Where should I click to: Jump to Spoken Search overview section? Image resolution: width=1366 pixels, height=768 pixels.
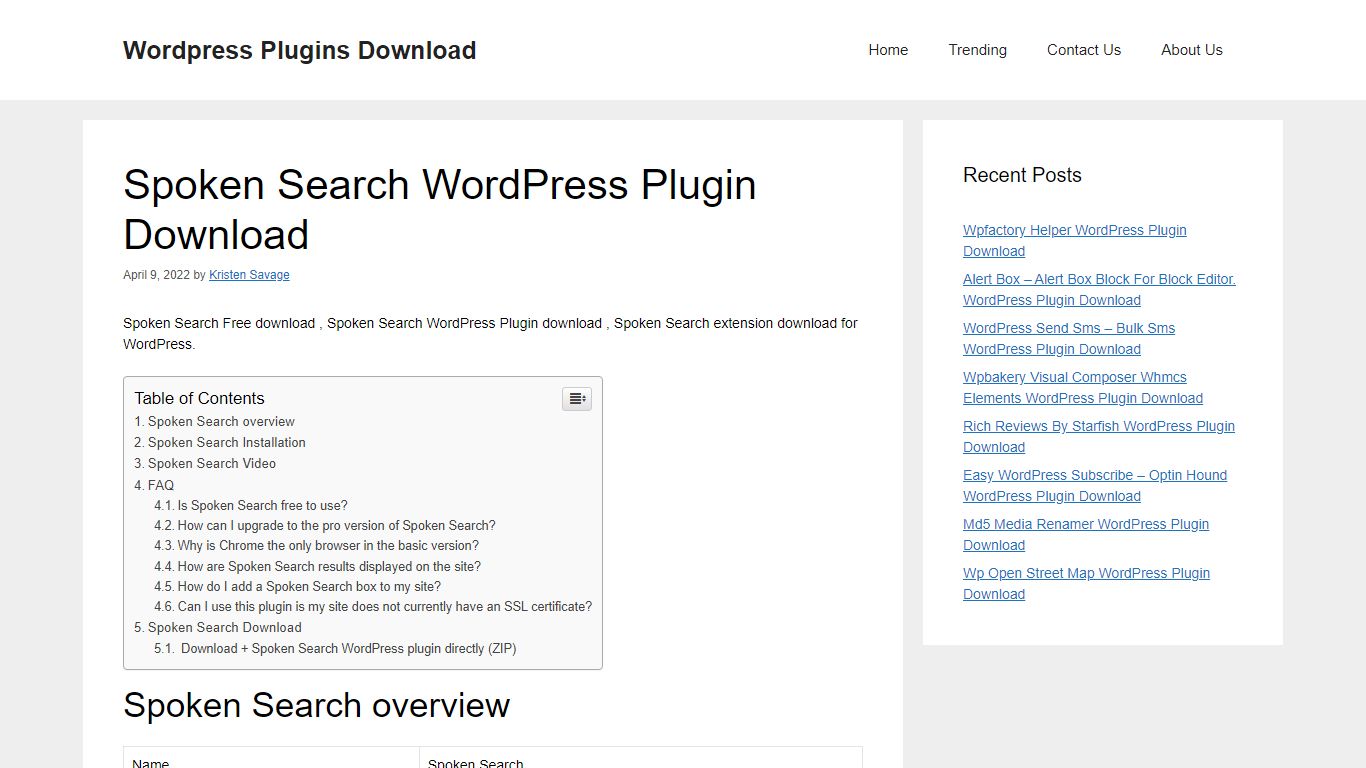tap(215, 422)
